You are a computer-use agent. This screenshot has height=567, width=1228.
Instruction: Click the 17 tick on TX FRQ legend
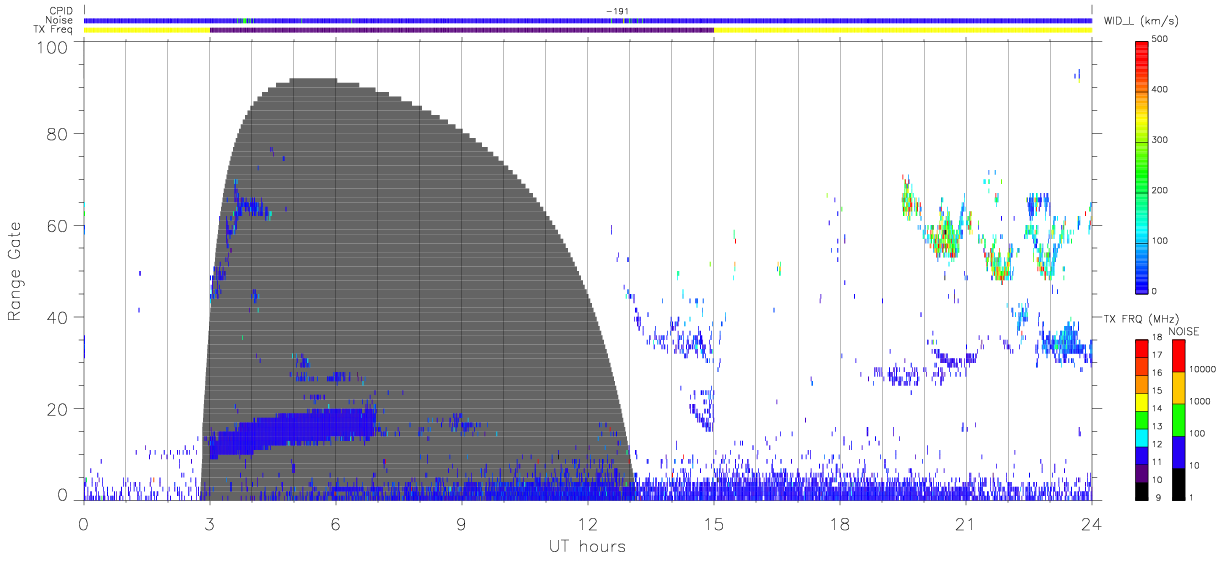(x=1157, y=356)
